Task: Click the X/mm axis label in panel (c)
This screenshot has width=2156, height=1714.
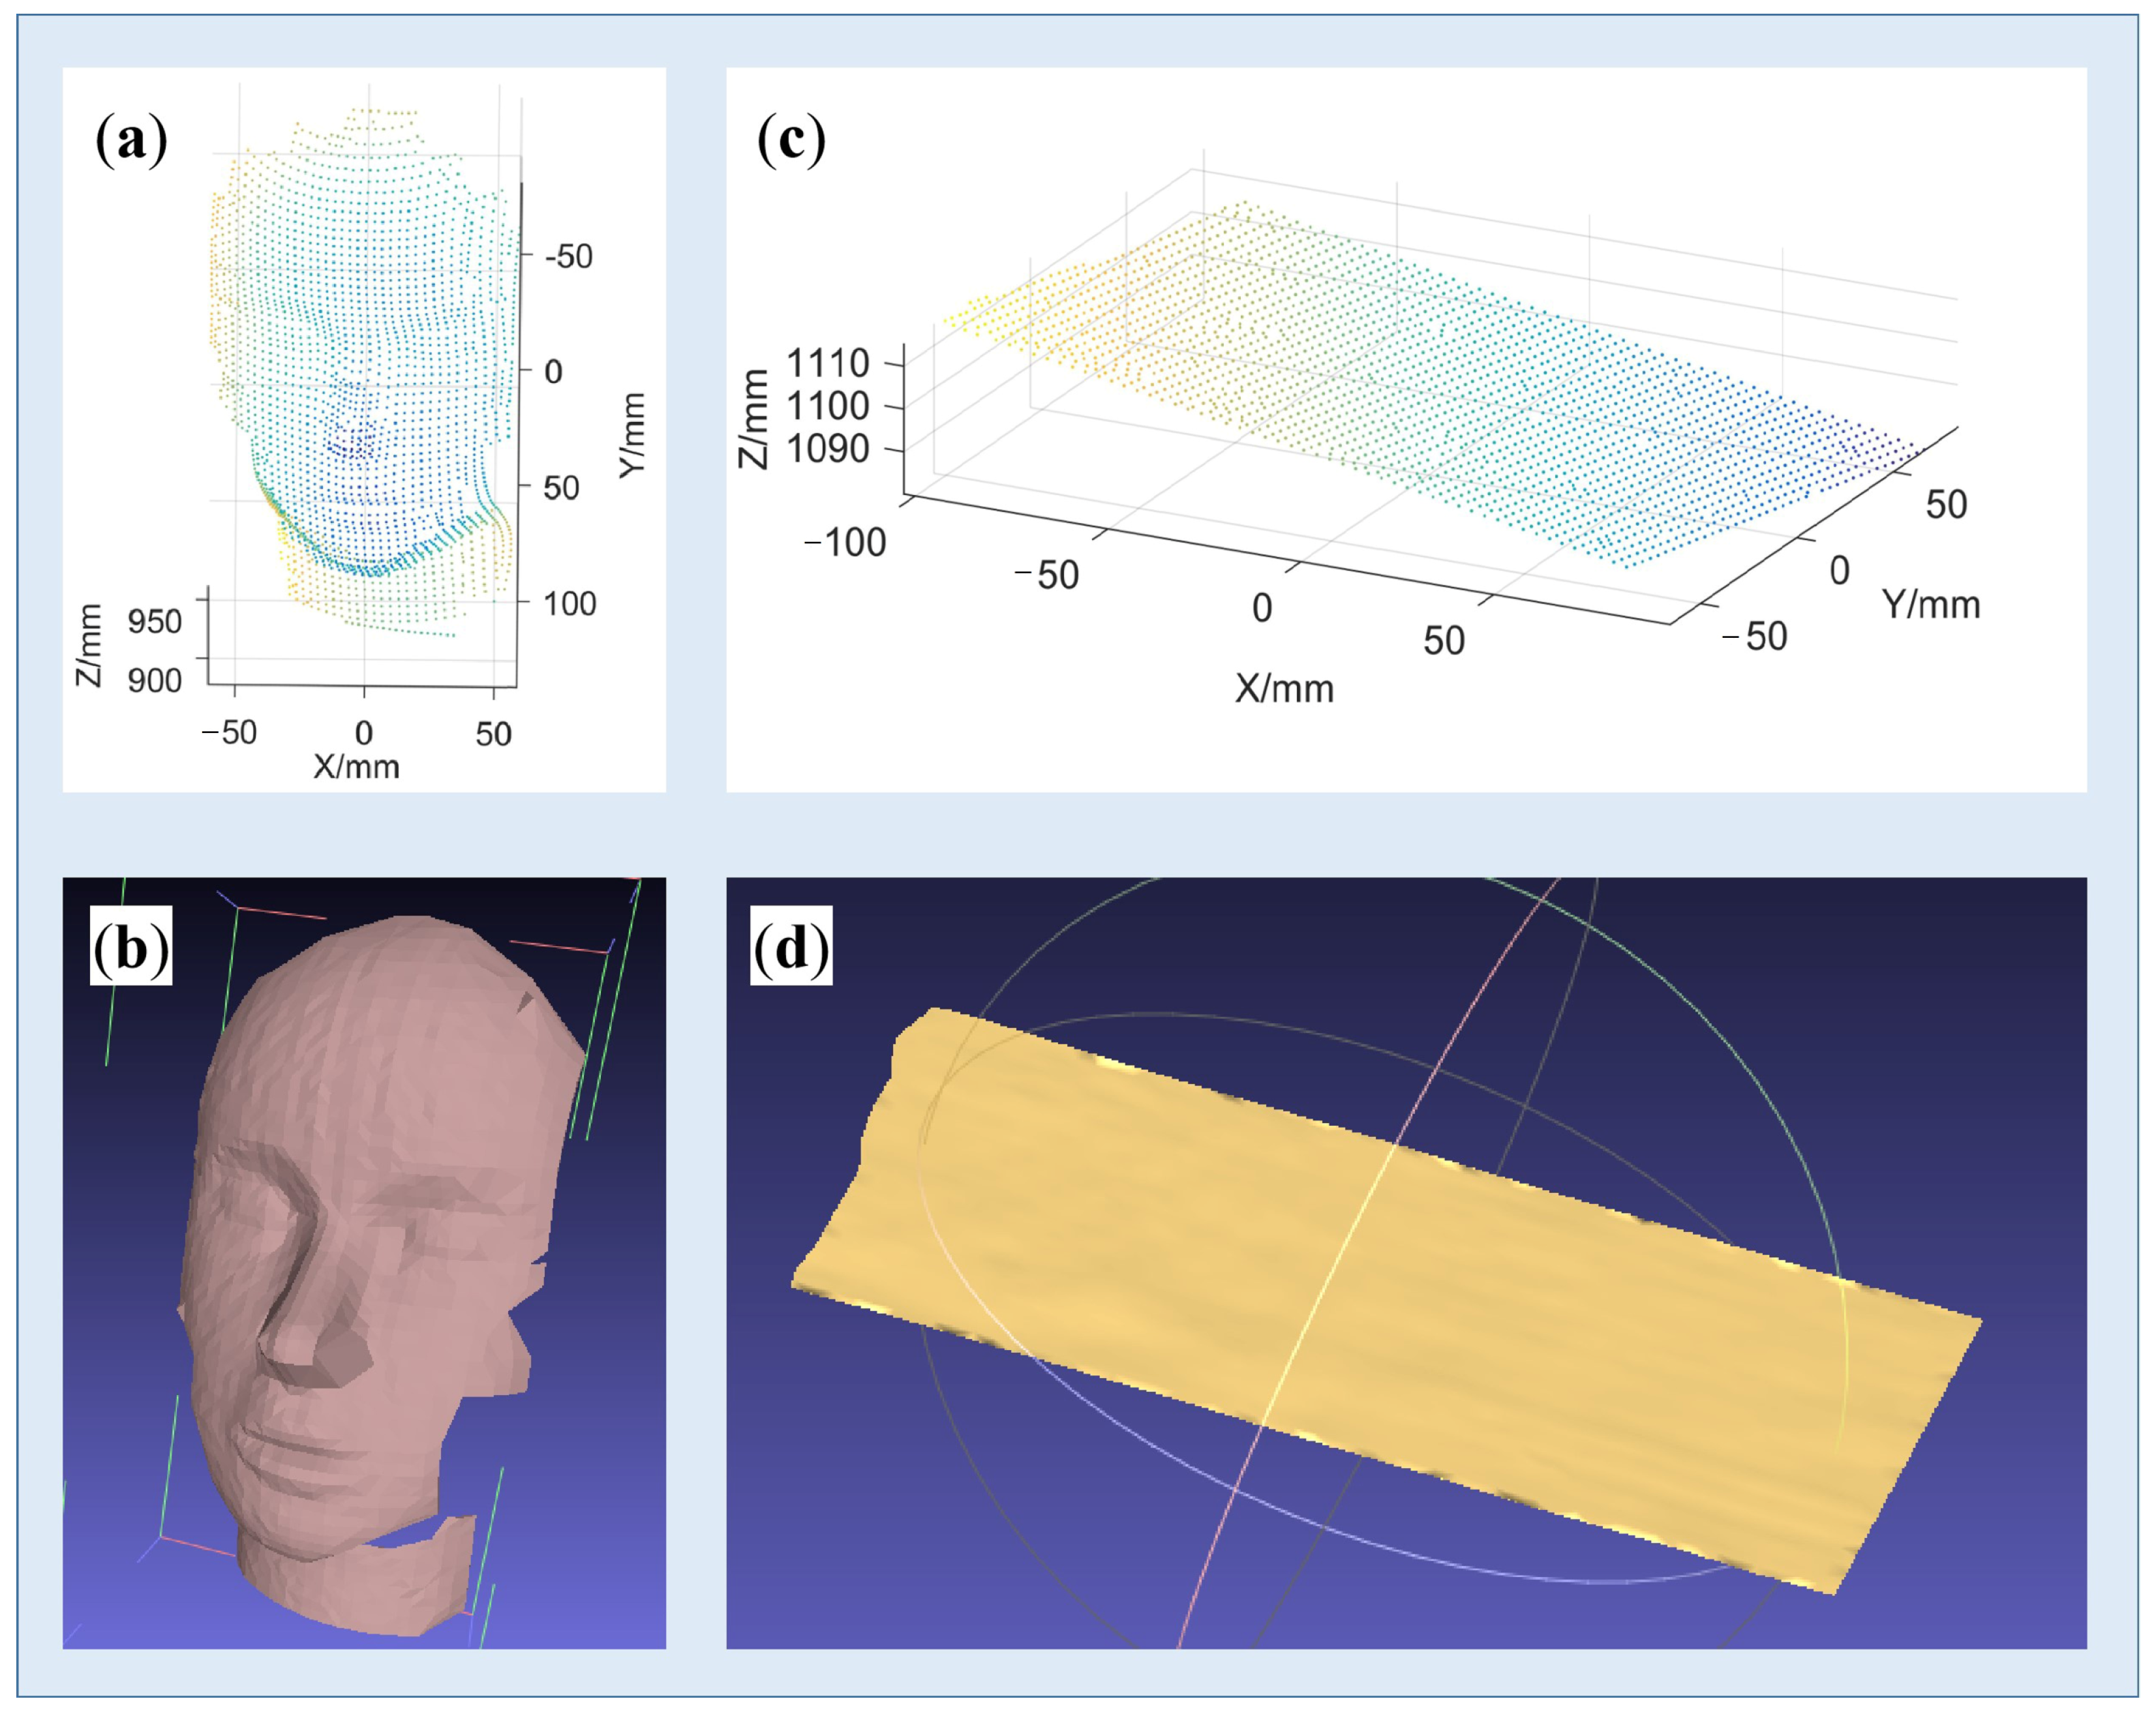Action: [x=1284, y=689]
